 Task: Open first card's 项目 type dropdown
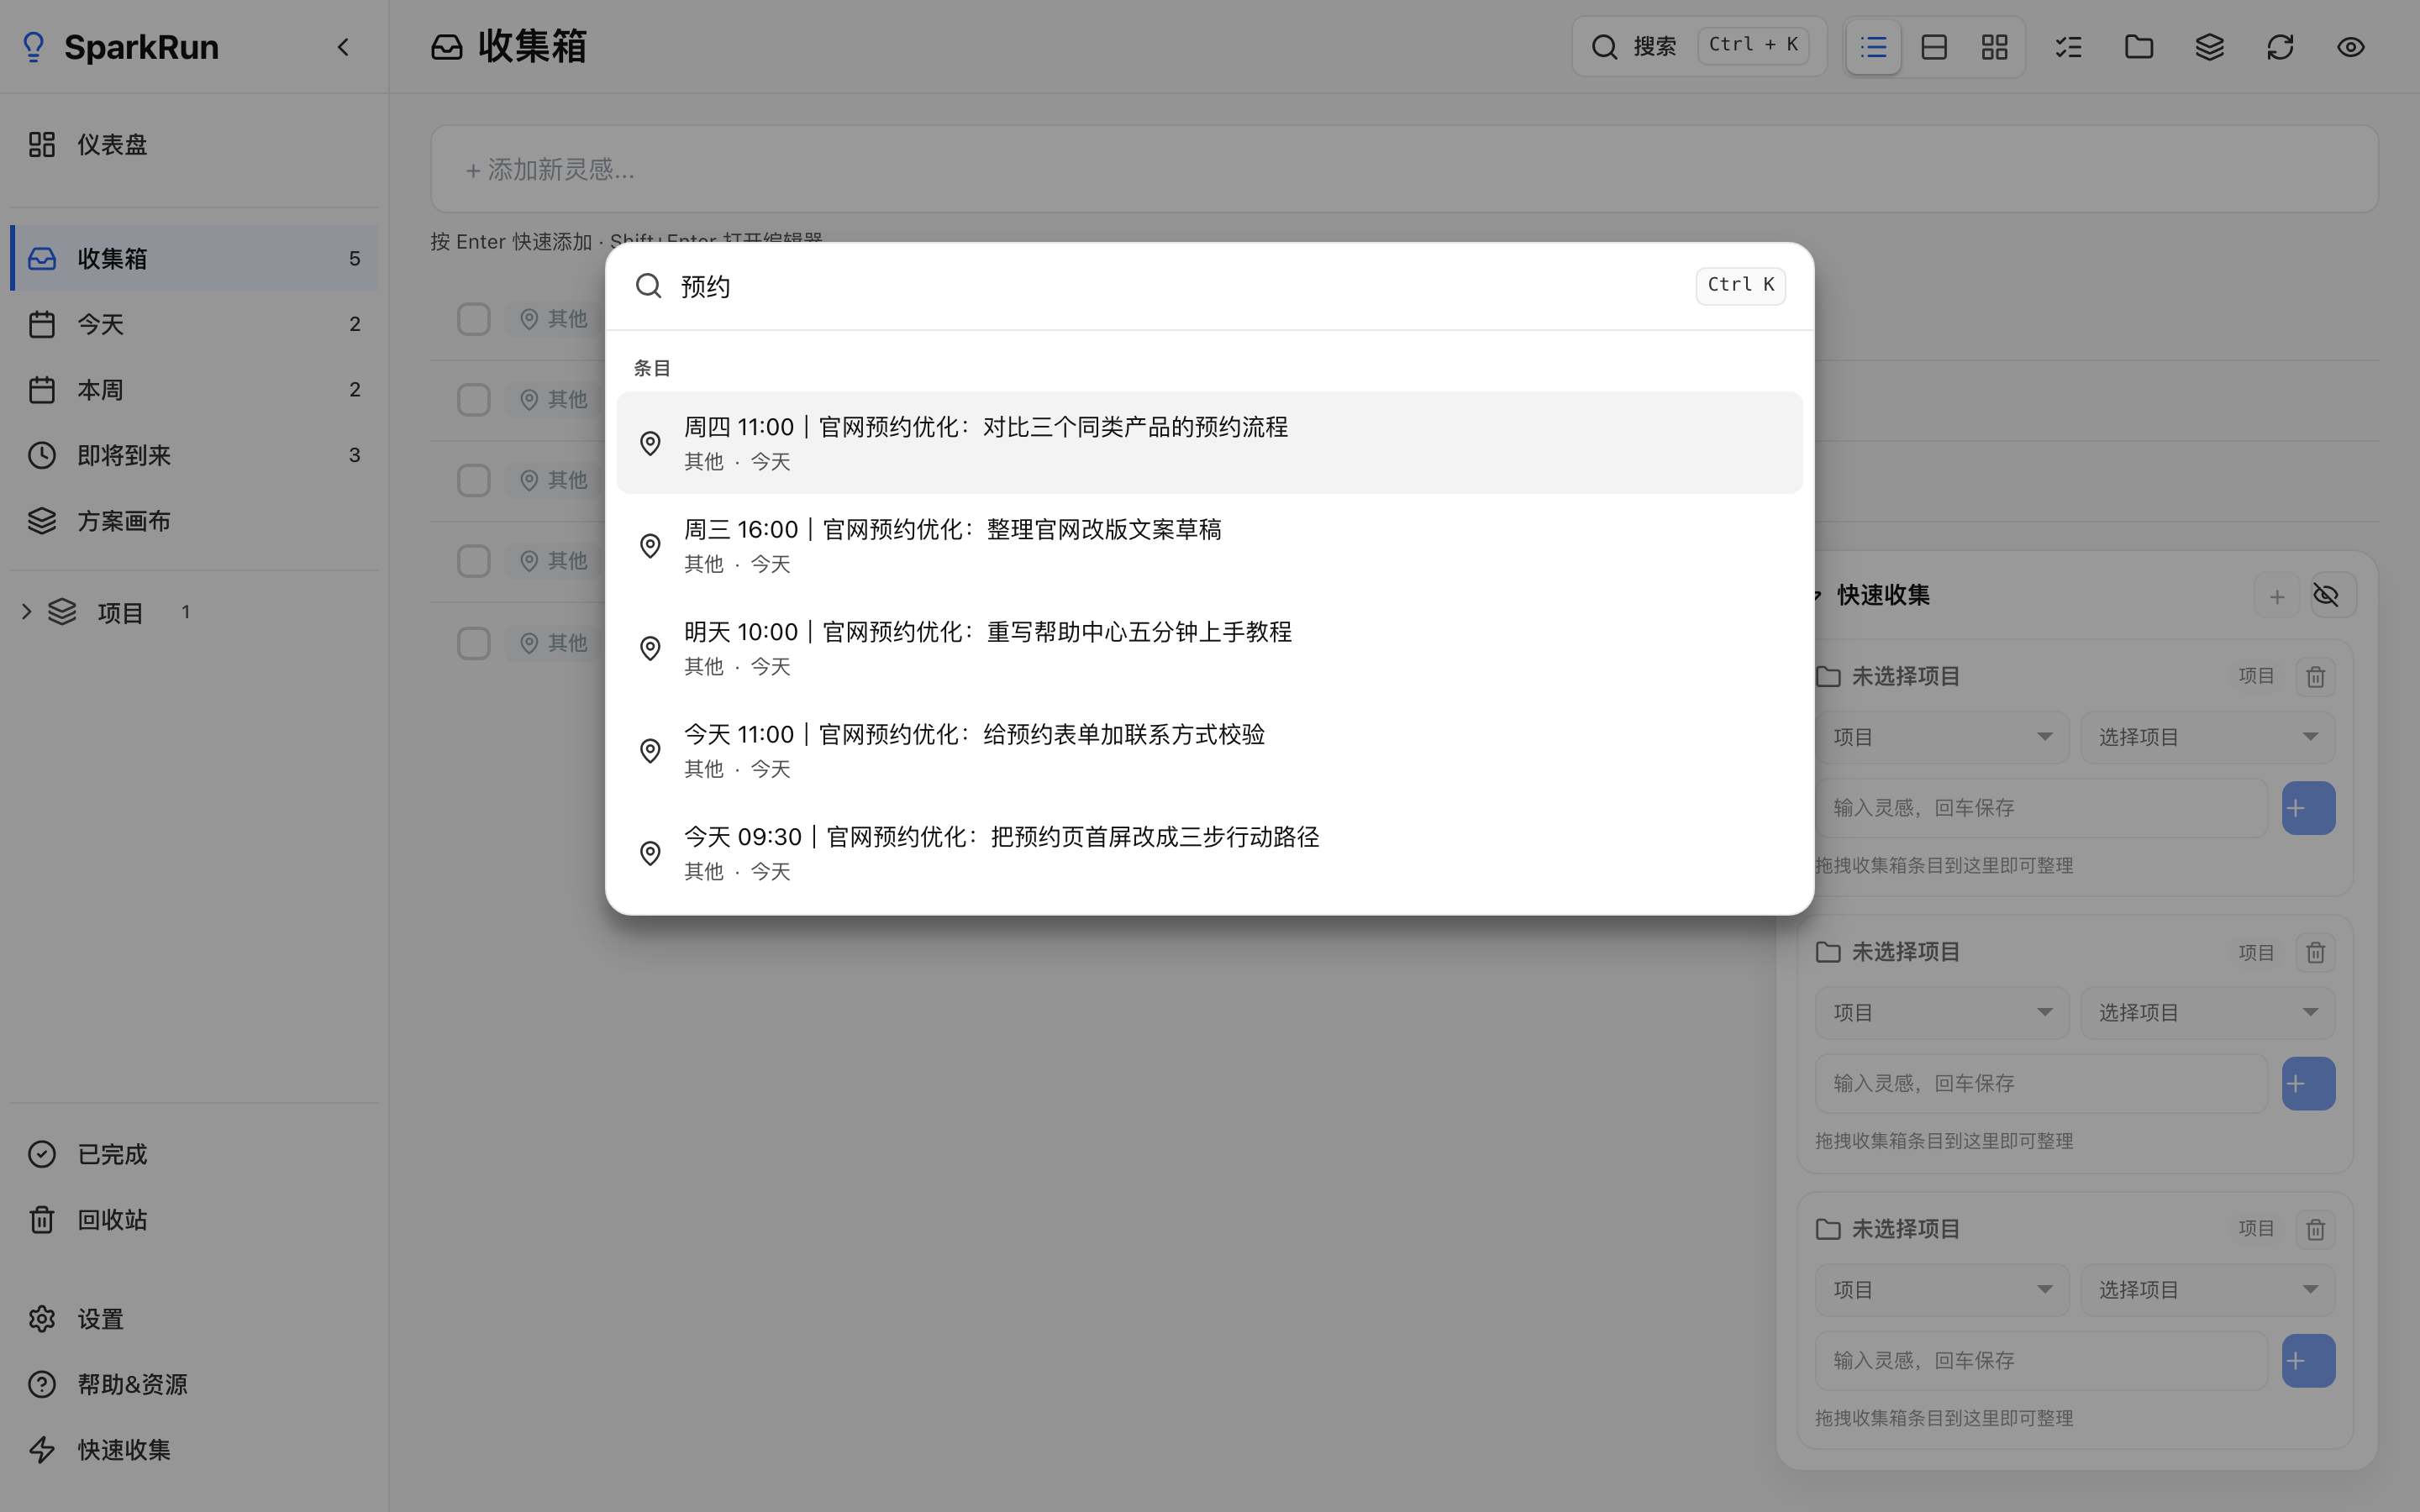pyautogui.click(x=1942, y=737)
